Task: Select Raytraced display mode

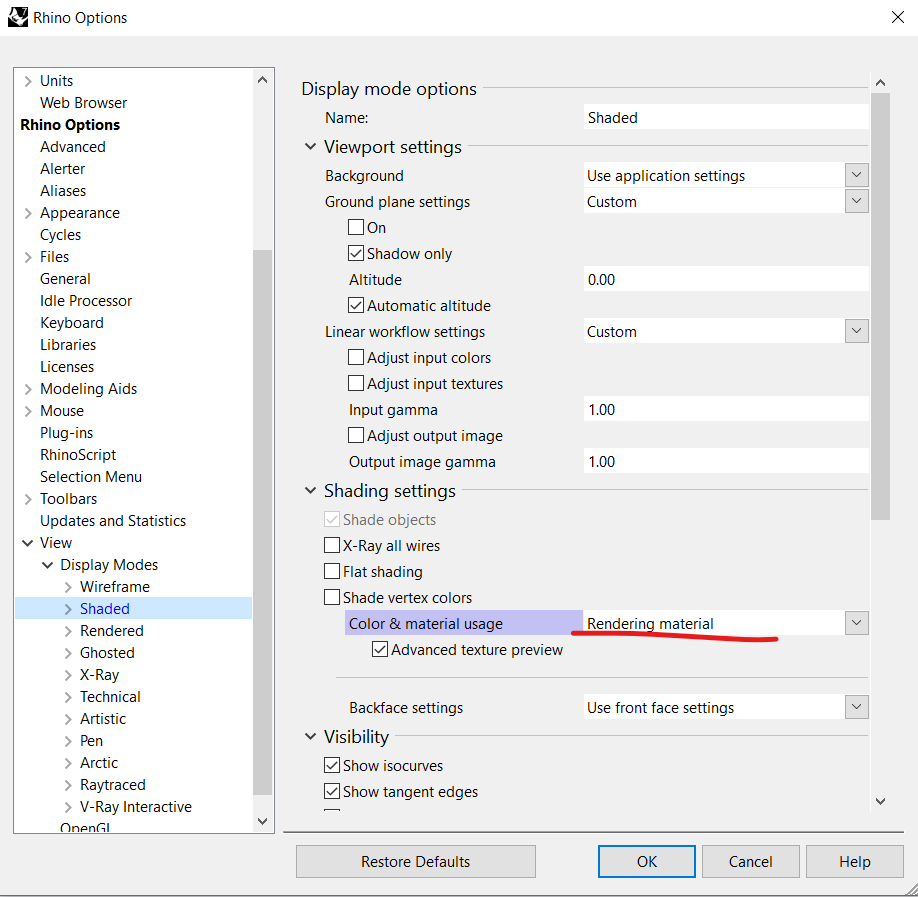Action: (112, 785)
